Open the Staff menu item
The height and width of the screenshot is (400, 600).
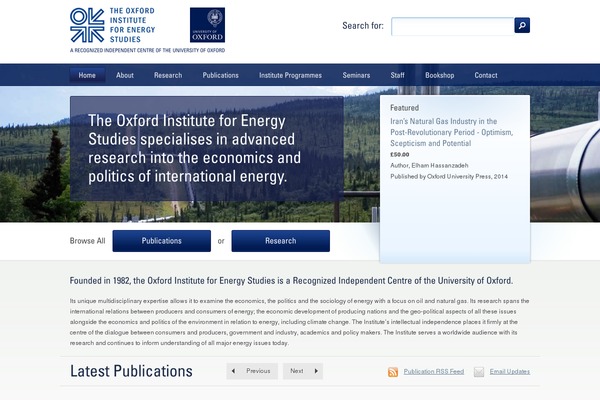click(x=398, y=75)
